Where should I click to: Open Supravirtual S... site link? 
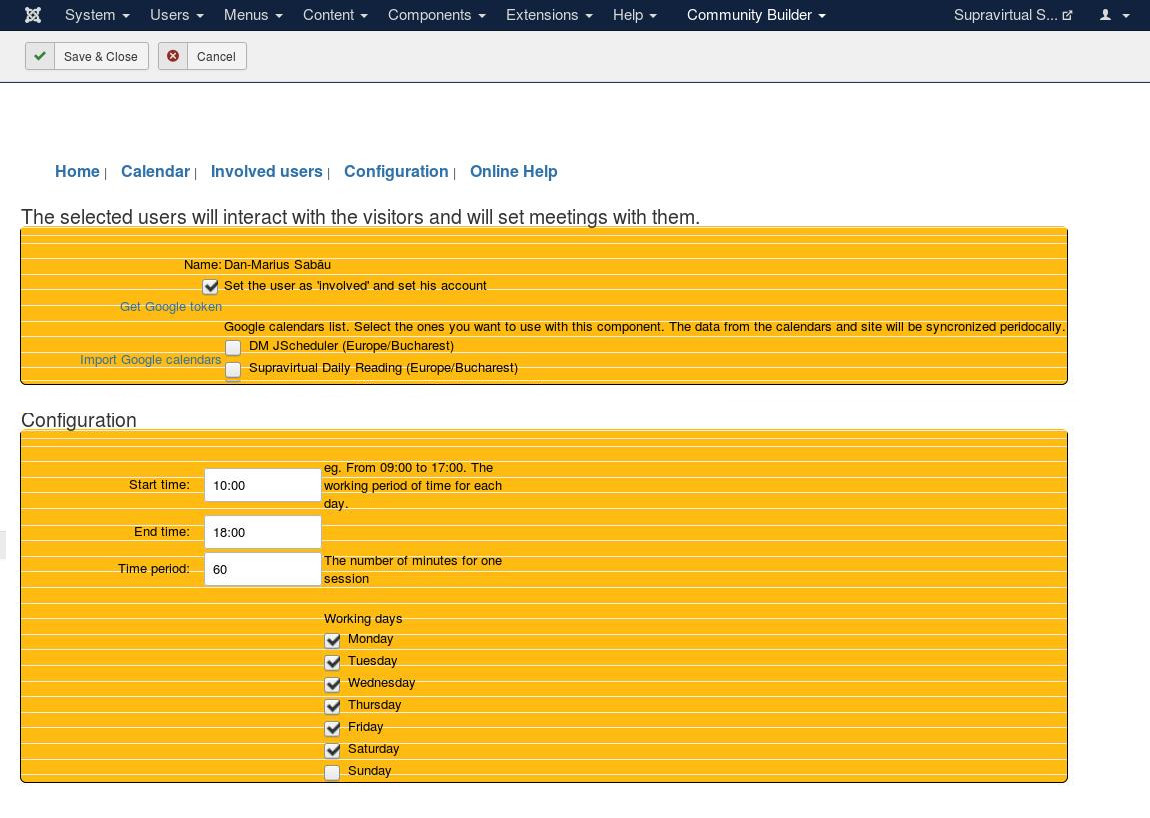pyautogui.click(x=1013, y=15)
